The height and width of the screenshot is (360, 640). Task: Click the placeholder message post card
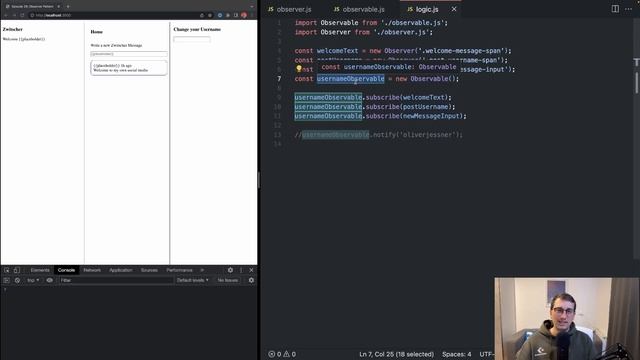pos(129,68)
